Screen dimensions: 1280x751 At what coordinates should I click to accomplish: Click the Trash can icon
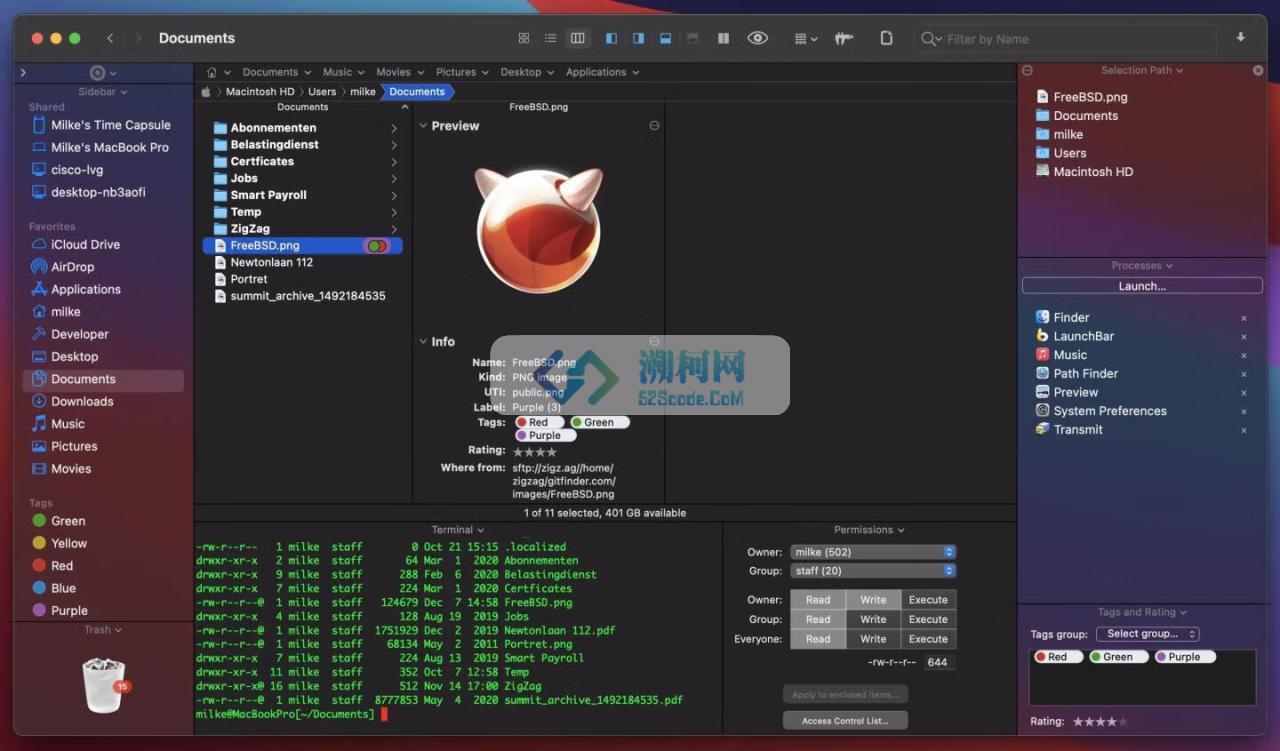pos(104,685)
